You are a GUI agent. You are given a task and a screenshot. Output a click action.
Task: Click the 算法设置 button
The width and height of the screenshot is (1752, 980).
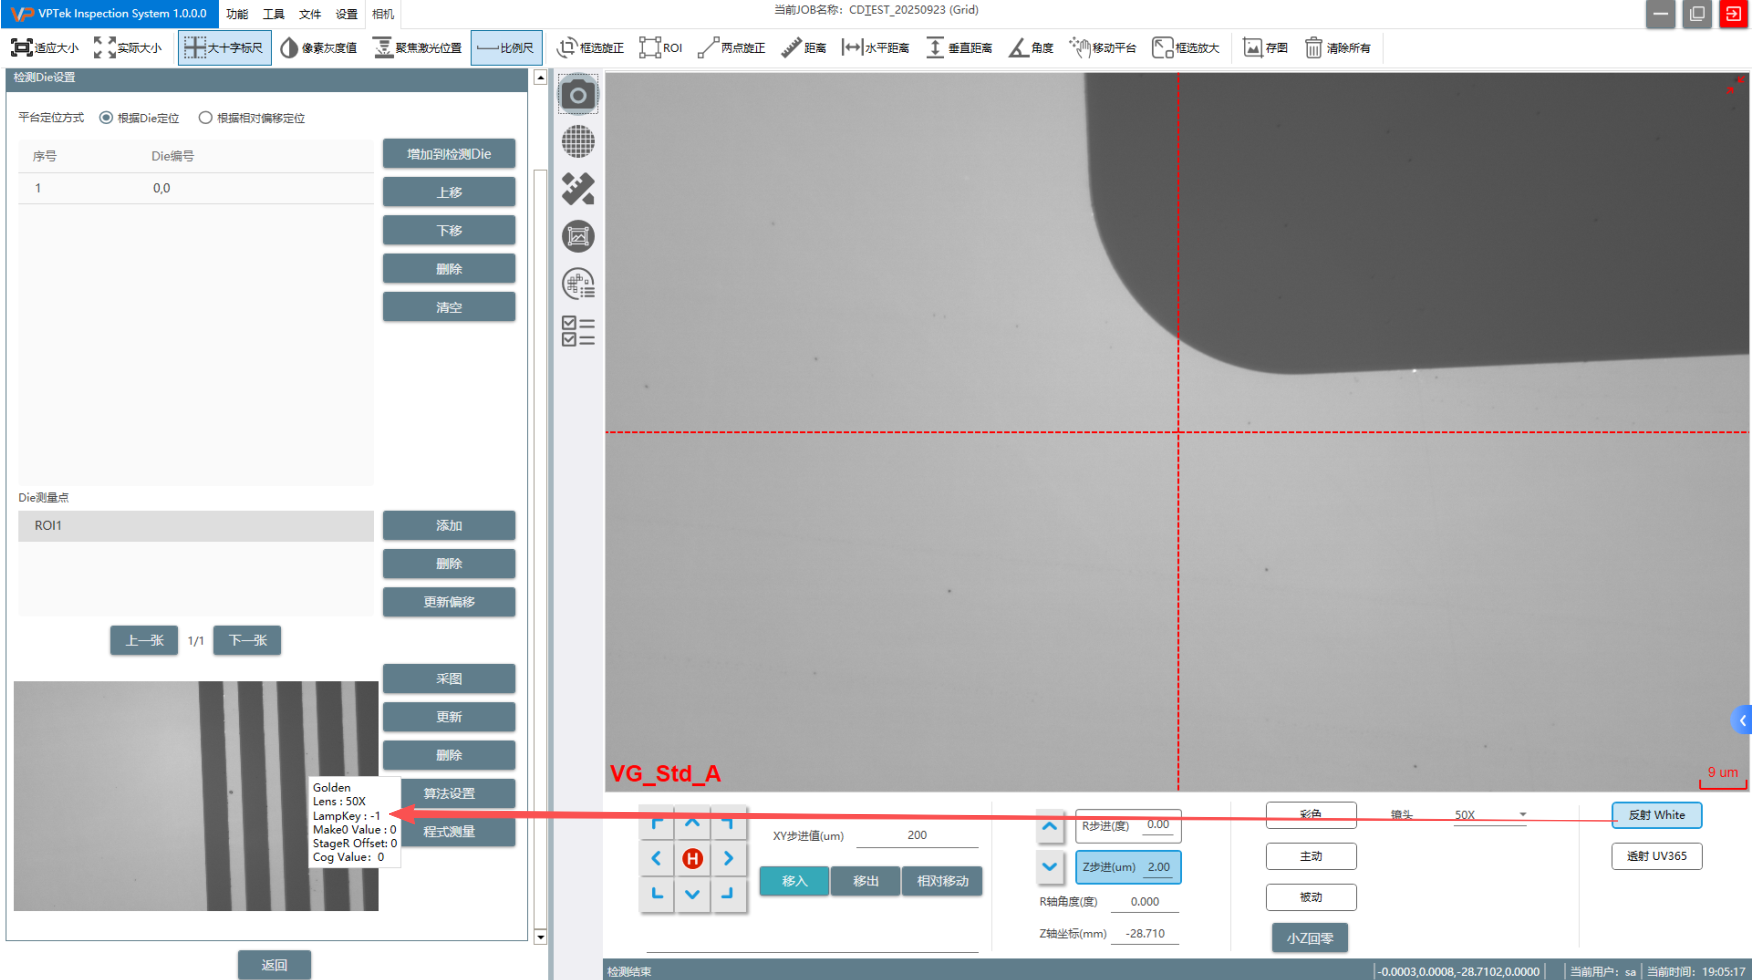(x=448, y=793)
